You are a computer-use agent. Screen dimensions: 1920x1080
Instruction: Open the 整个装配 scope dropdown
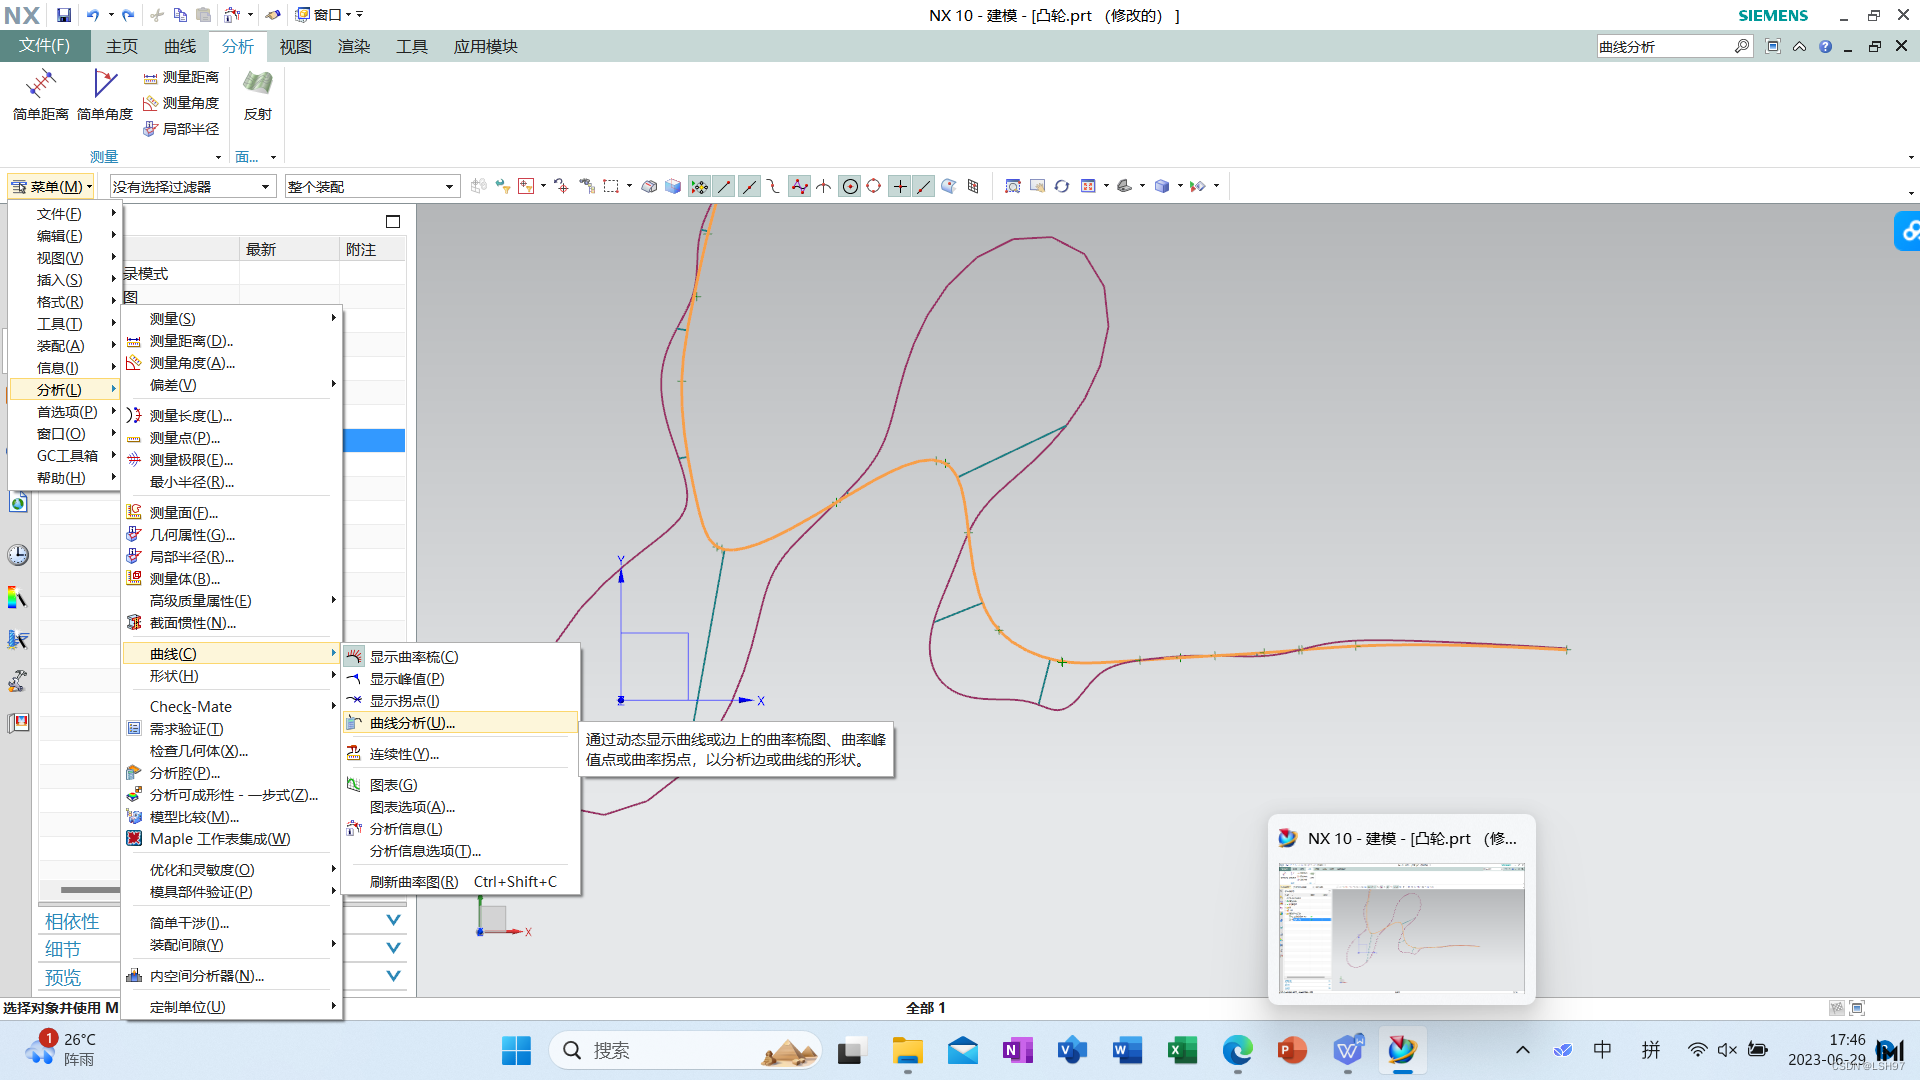pos(371,187)
